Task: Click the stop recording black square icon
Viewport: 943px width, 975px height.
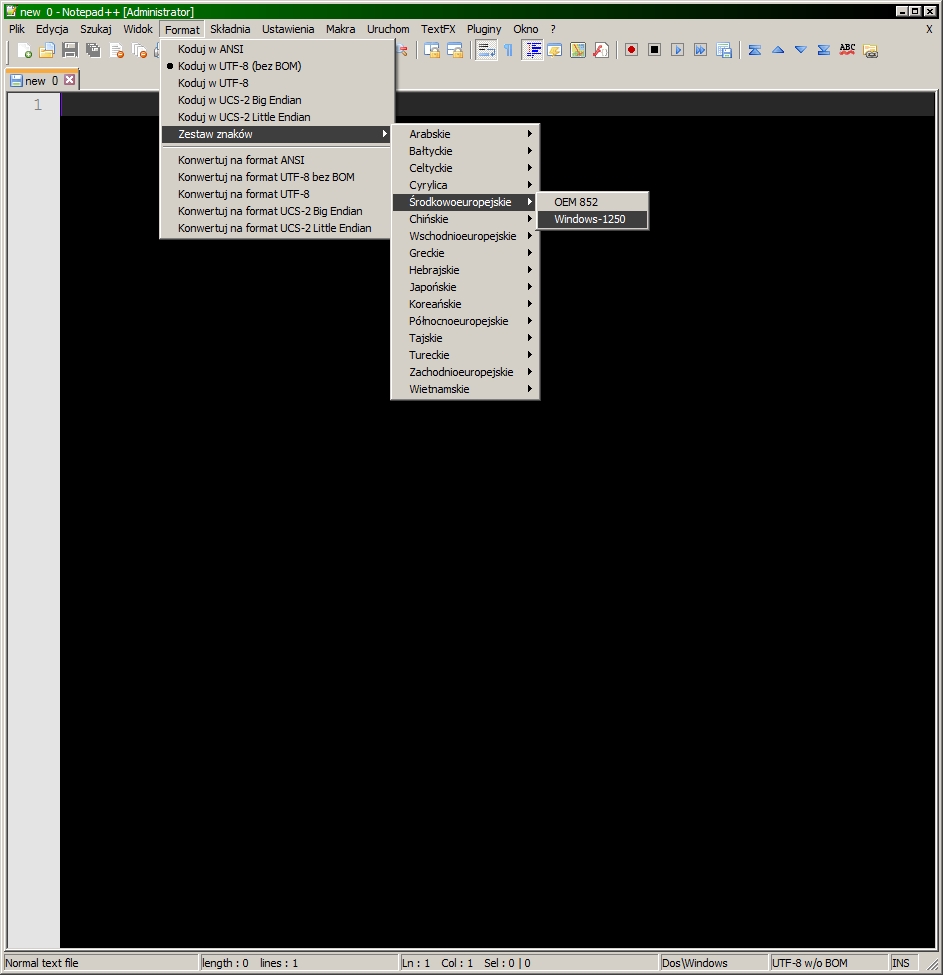Action: click(654, 50)
